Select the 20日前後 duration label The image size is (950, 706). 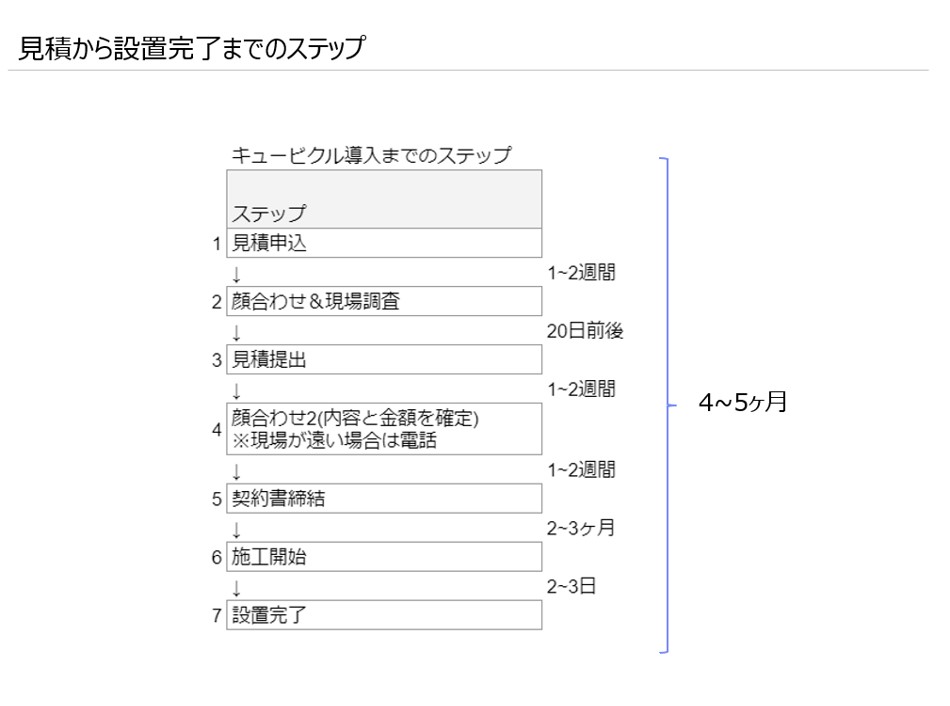(x=585, y=331)
